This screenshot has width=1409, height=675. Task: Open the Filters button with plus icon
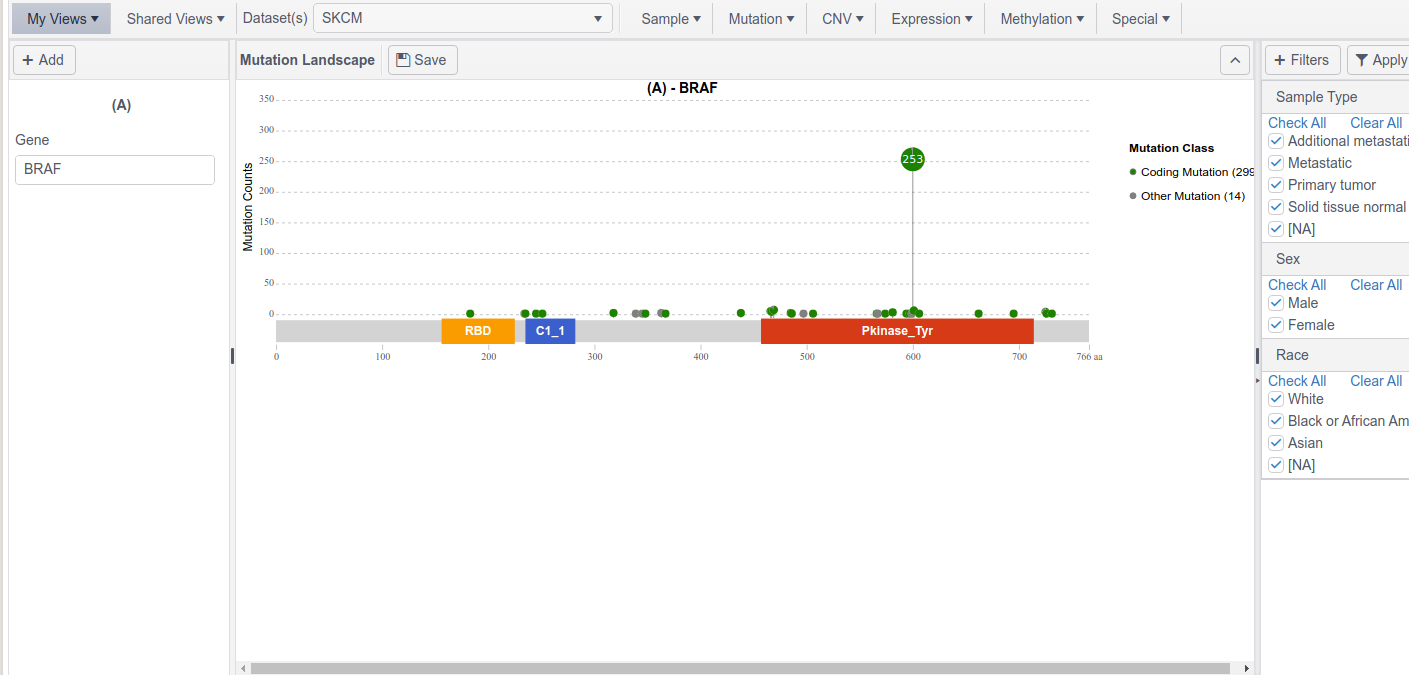click(1302, 60)
